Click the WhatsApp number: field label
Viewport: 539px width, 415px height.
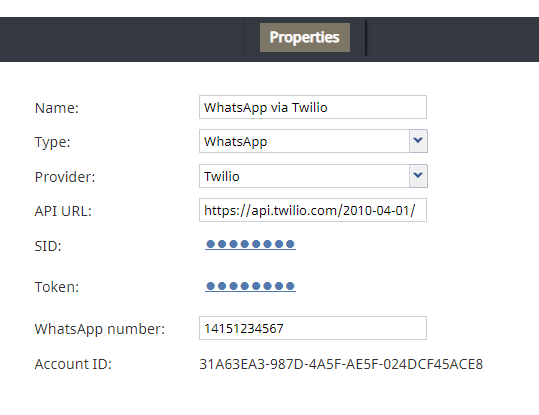(x=100, y=329)
